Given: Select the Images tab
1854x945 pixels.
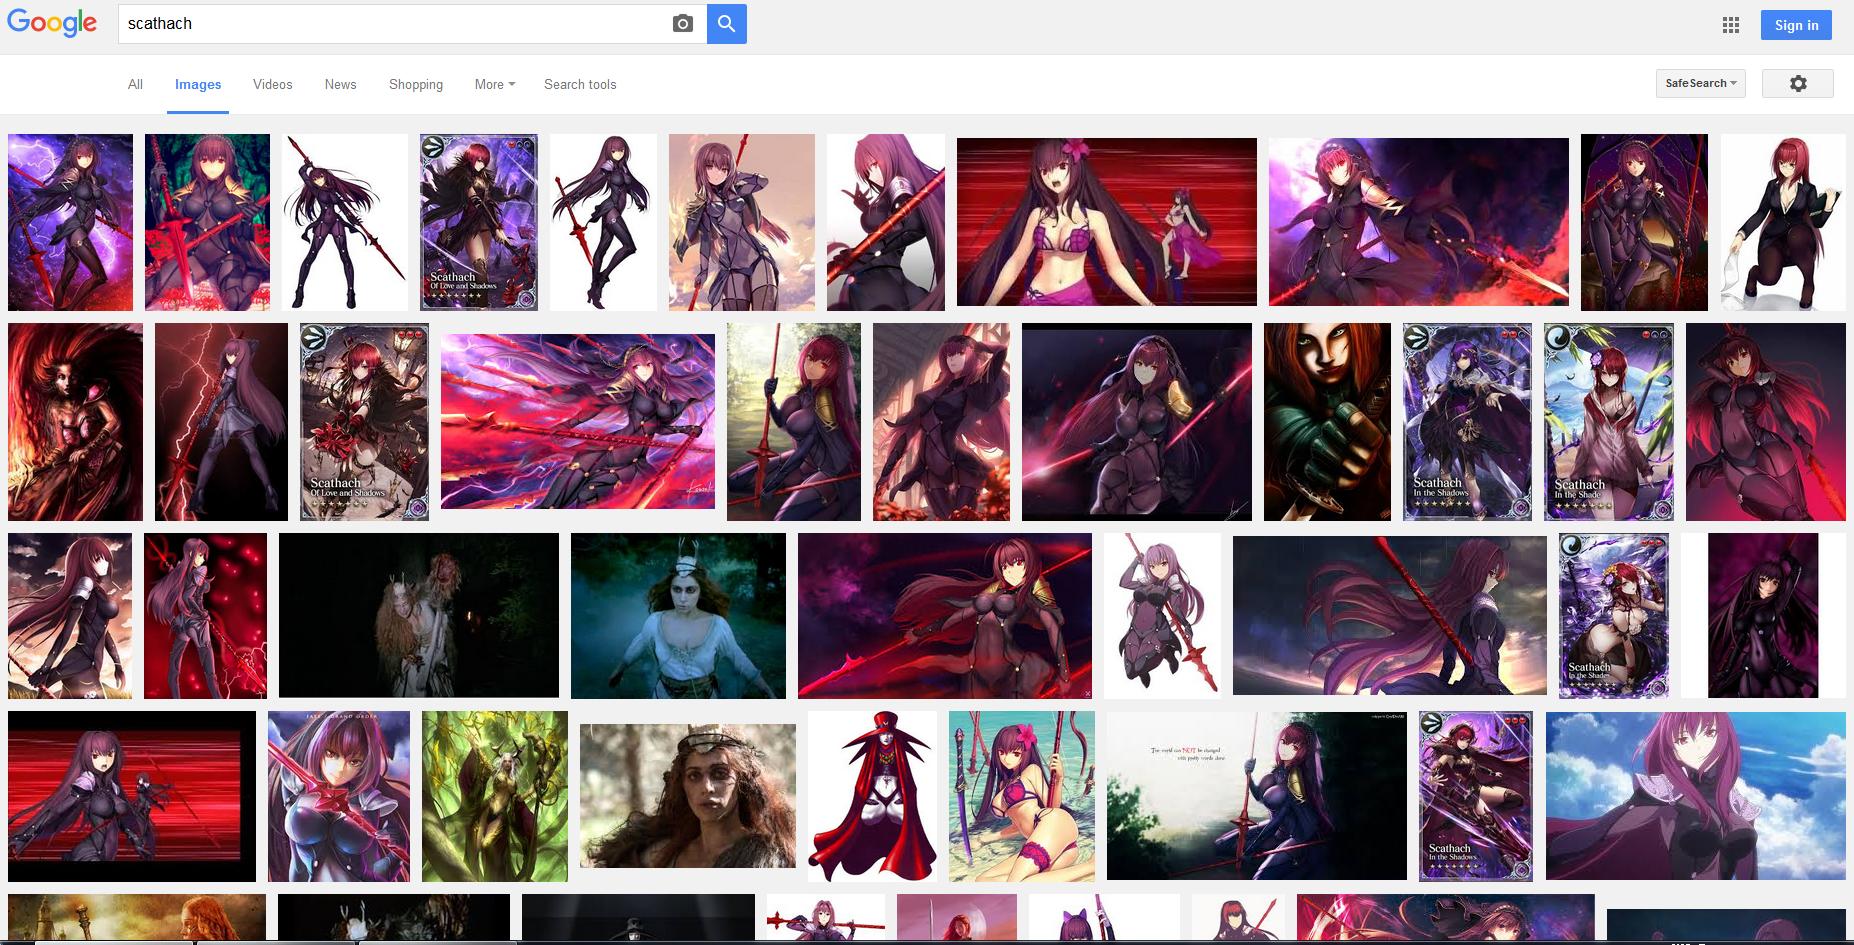Looking at the screenshot, I should pos(198,85).
